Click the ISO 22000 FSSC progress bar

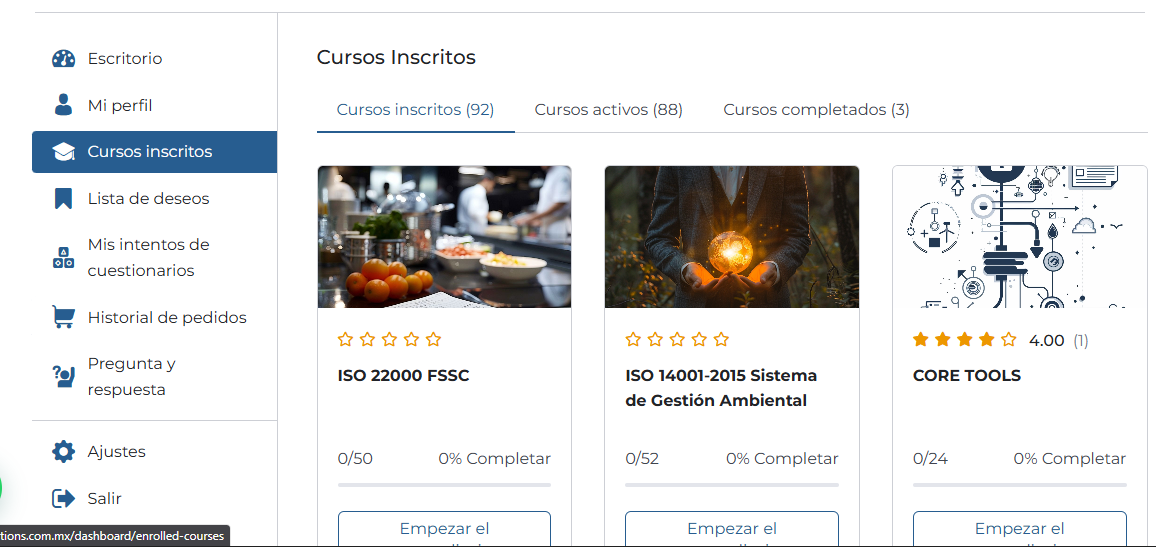tap(444, 485)
